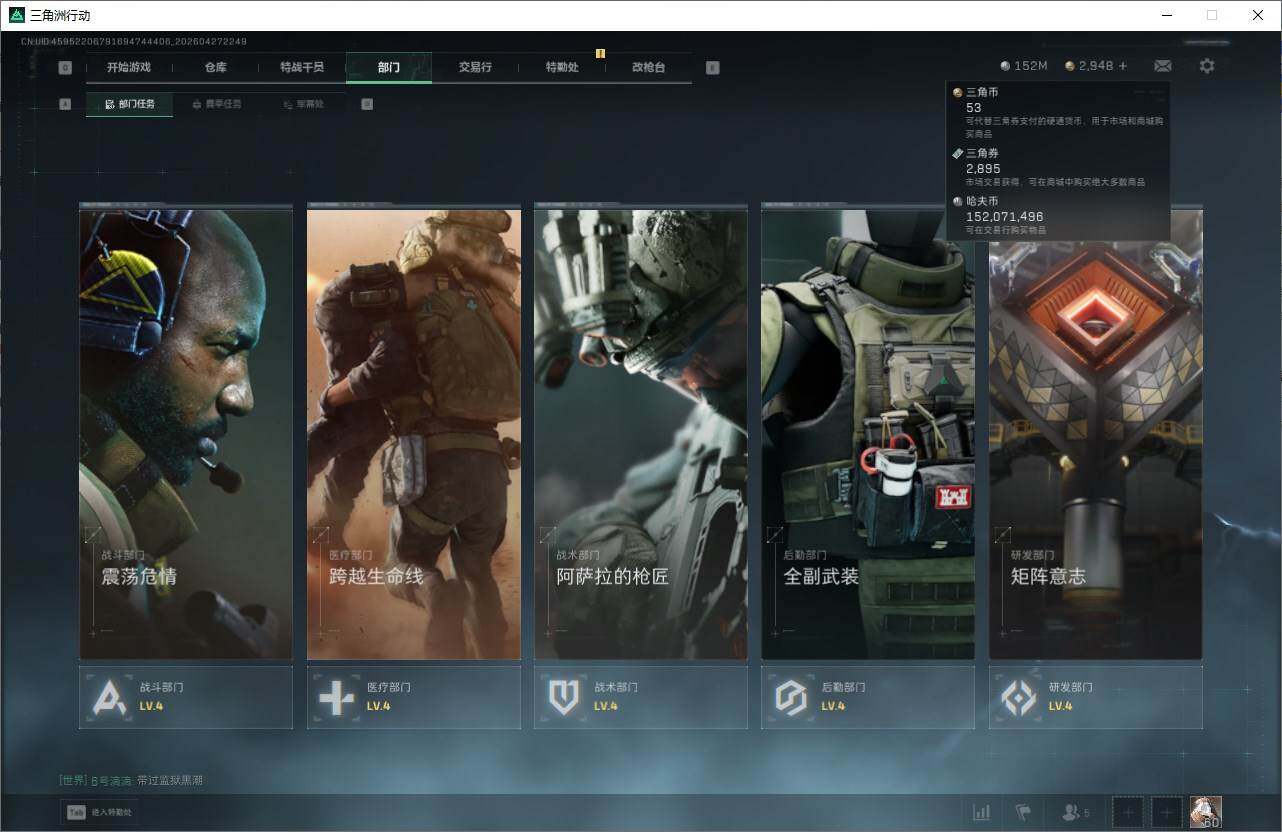Click the second empty teammate plus slot
Viewport: 1282px width, 832px height.
click(1166, 812)
